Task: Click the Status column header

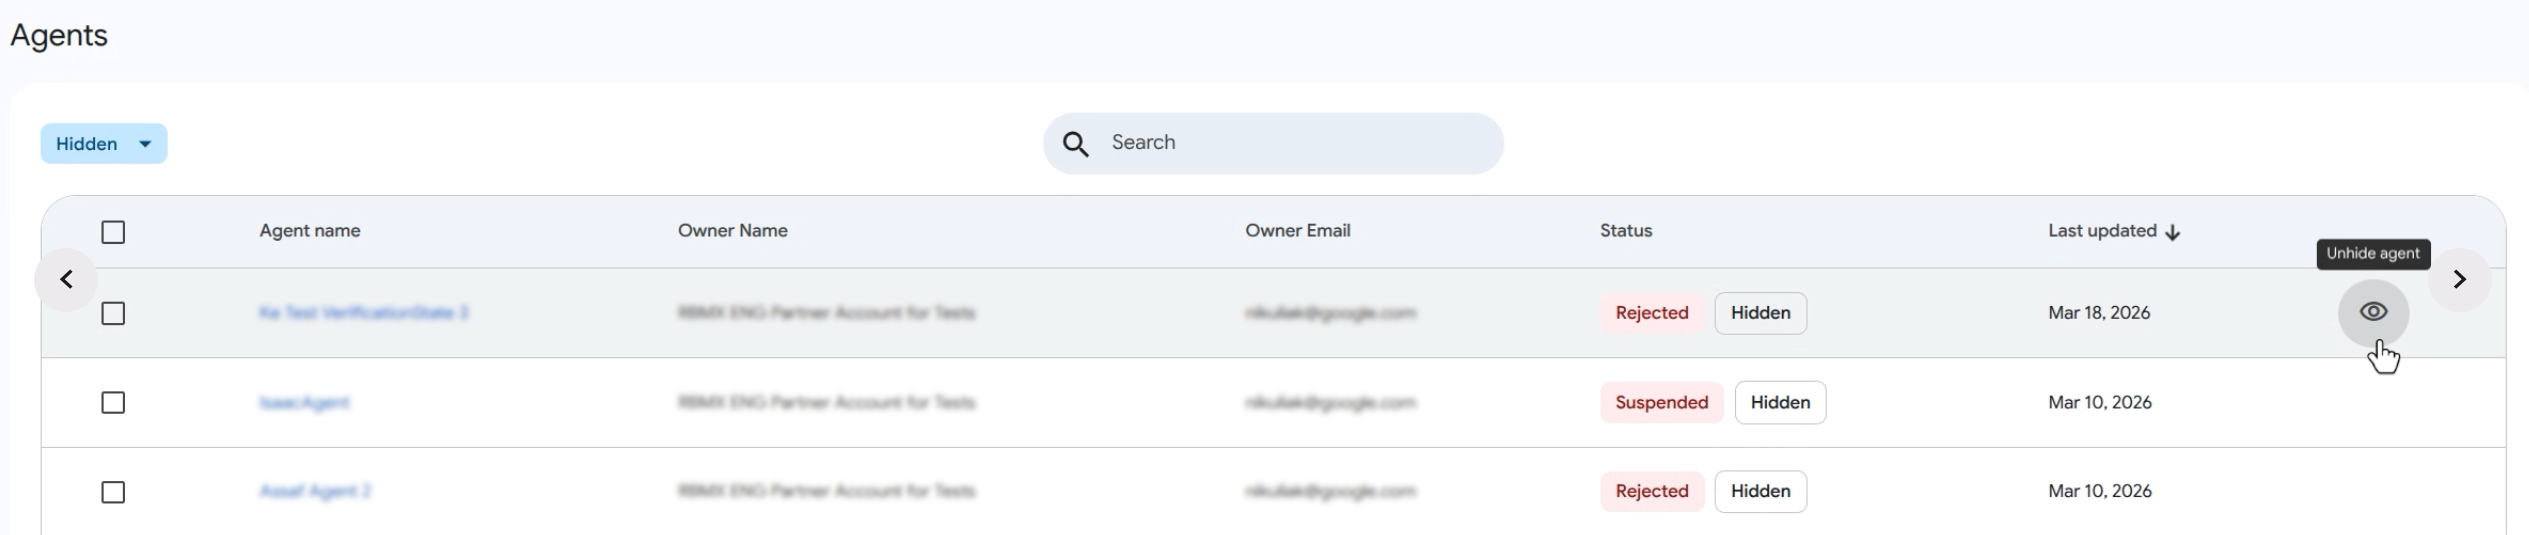Action: point(1625,231)
